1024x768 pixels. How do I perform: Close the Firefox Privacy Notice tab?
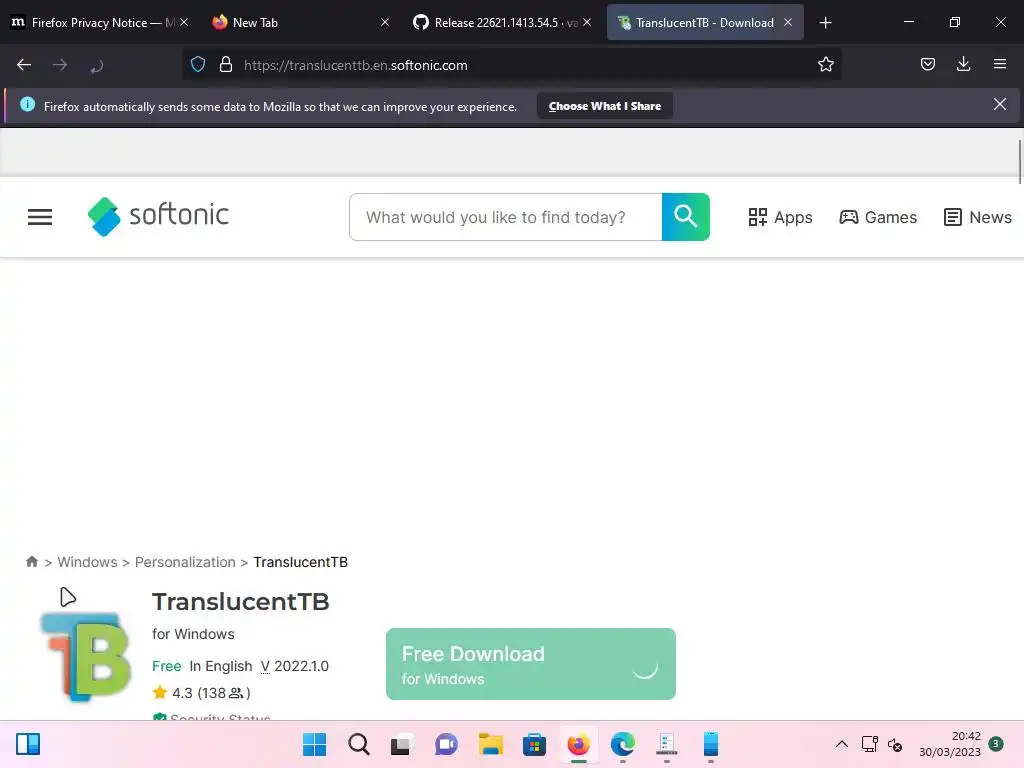[x=184, y=23]
